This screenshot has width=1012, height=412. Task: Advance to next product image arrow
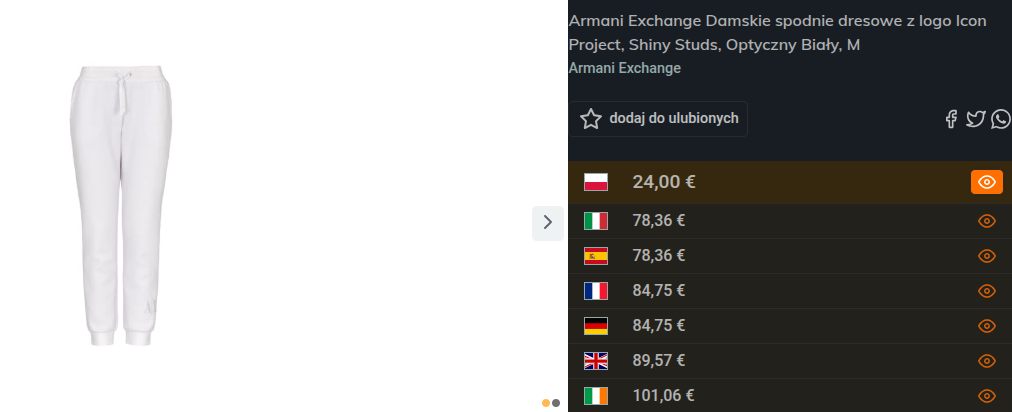click(547, 222)
